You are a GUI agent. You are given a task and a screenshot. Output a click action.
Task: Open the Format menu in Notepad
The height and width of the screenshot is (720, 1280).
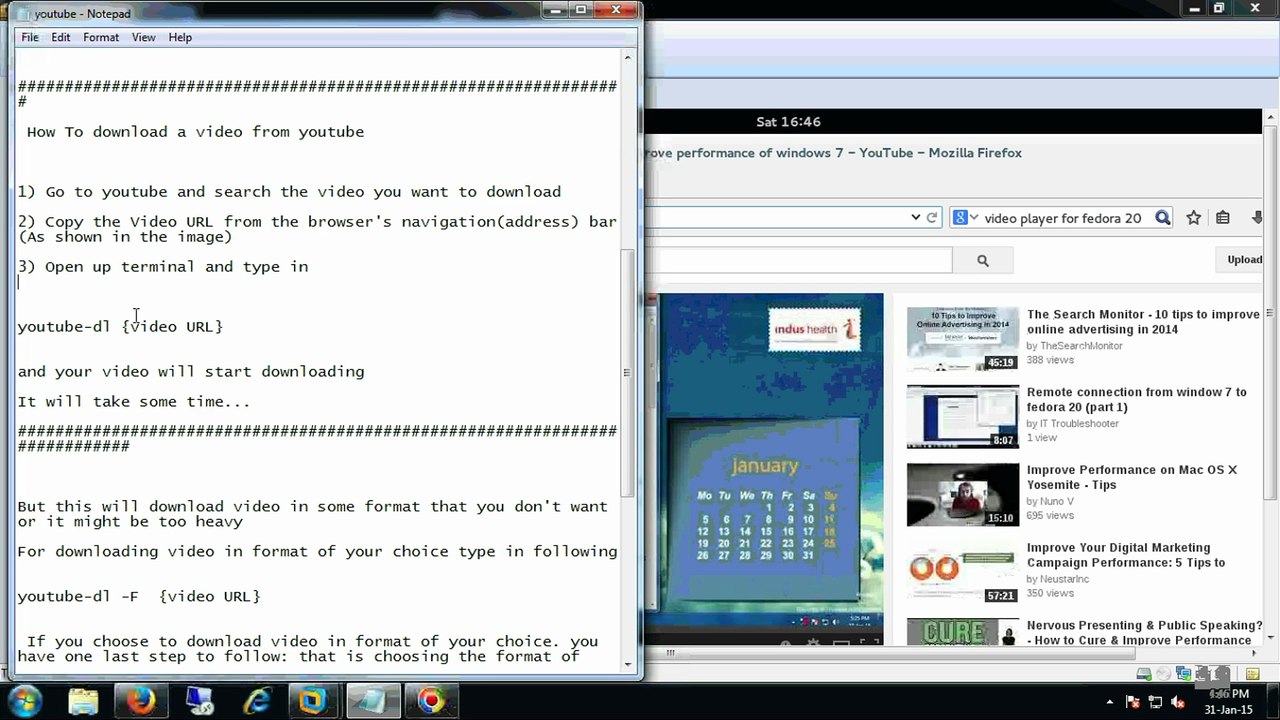[x=101, y=37]
